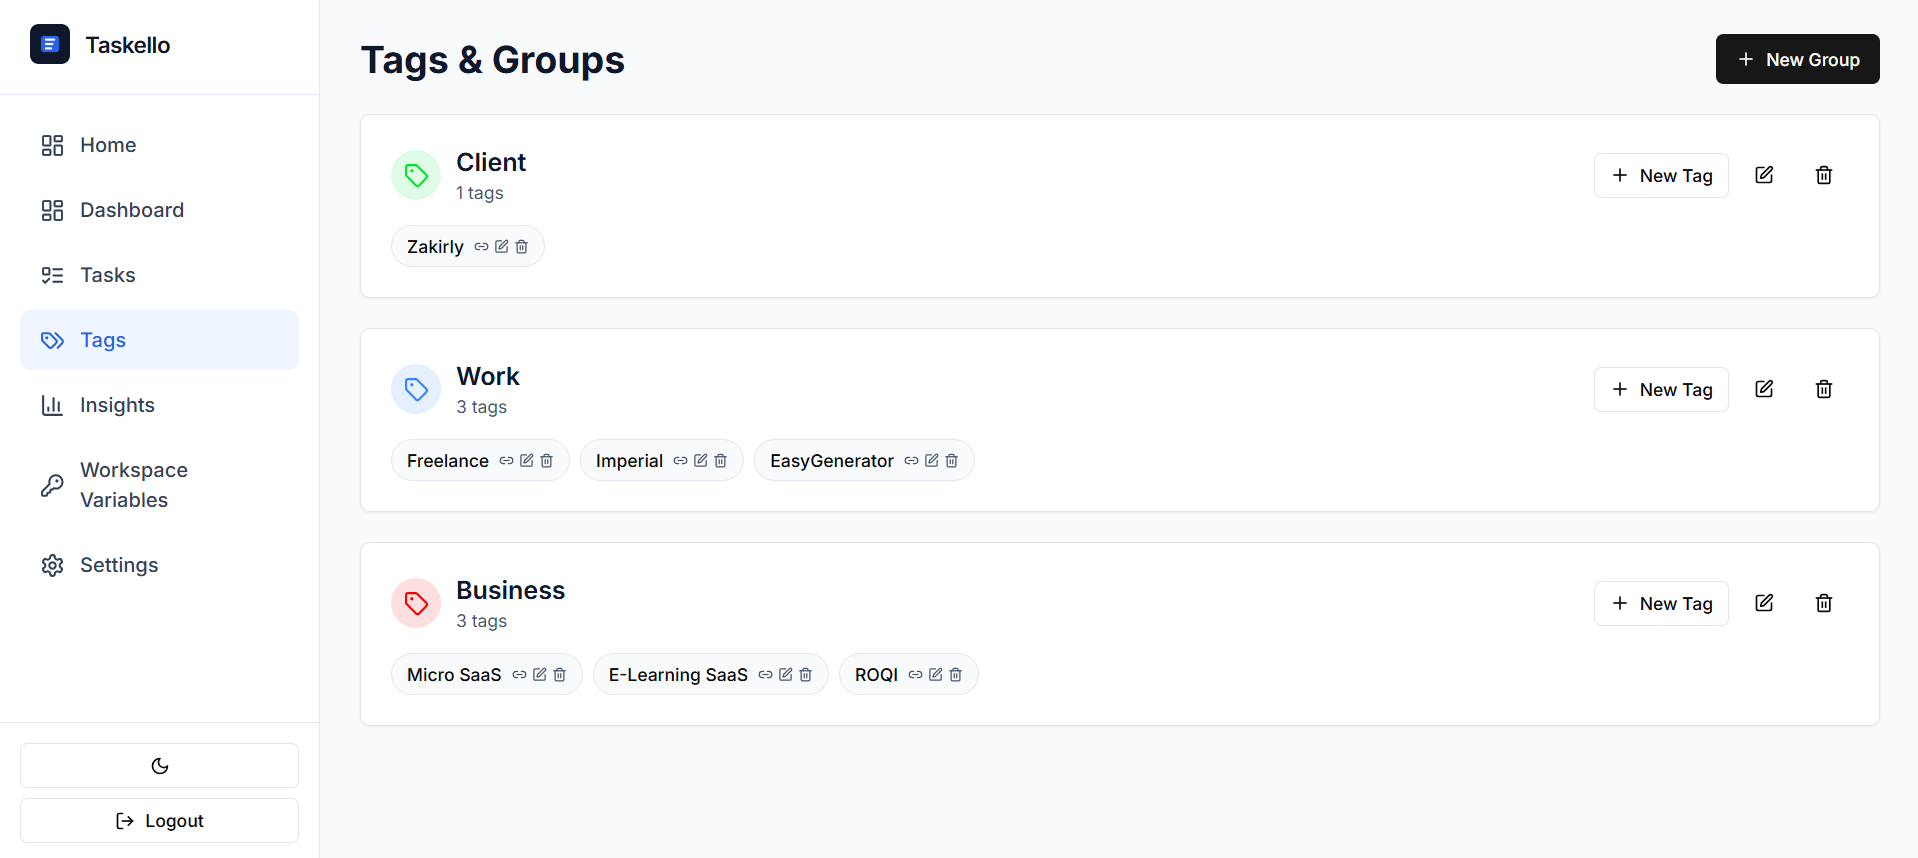Copy link for Micro SaaS tag
The image size is (1918, 858).
519,674
